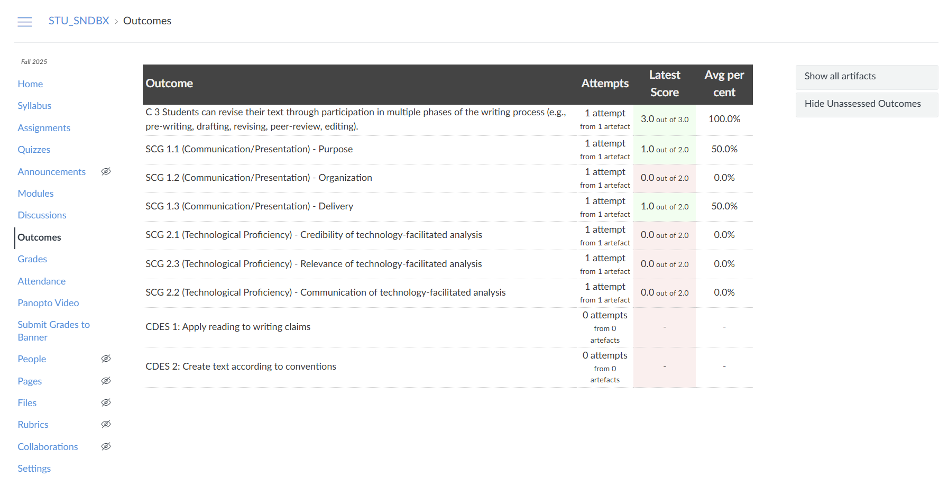Click the hidden-eye icon beside Files
This screenshot has height=477, width=939.
pyautogui.click(x=106, y=403)
